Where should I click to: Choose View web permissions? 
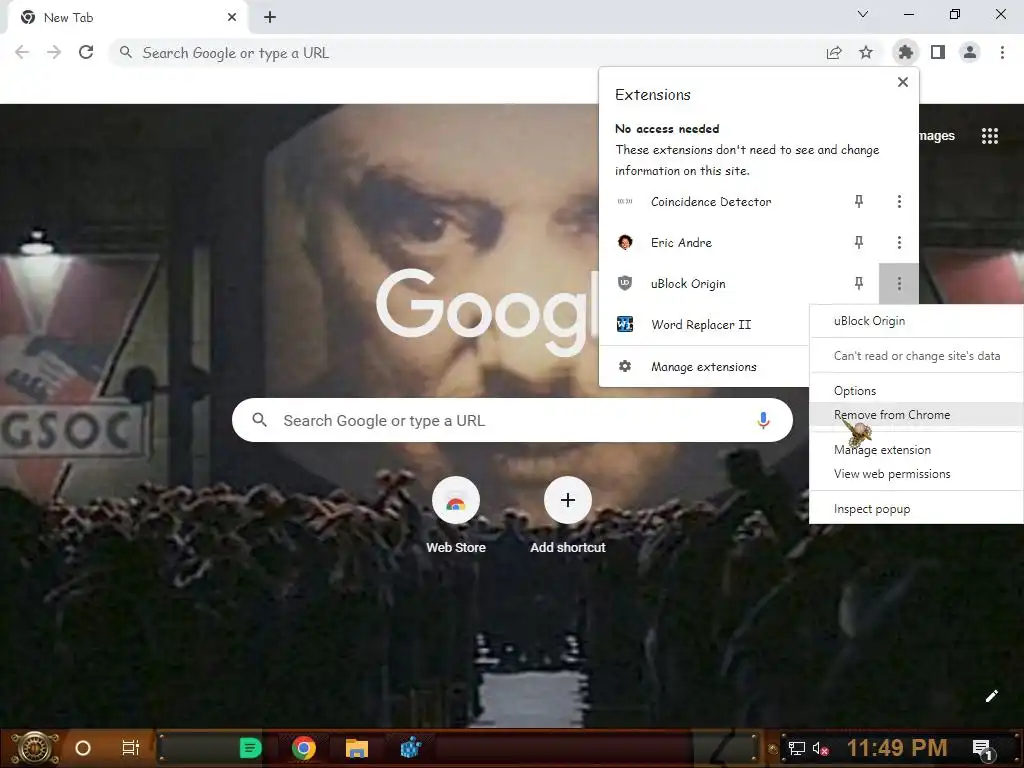(x=916, y=474)
